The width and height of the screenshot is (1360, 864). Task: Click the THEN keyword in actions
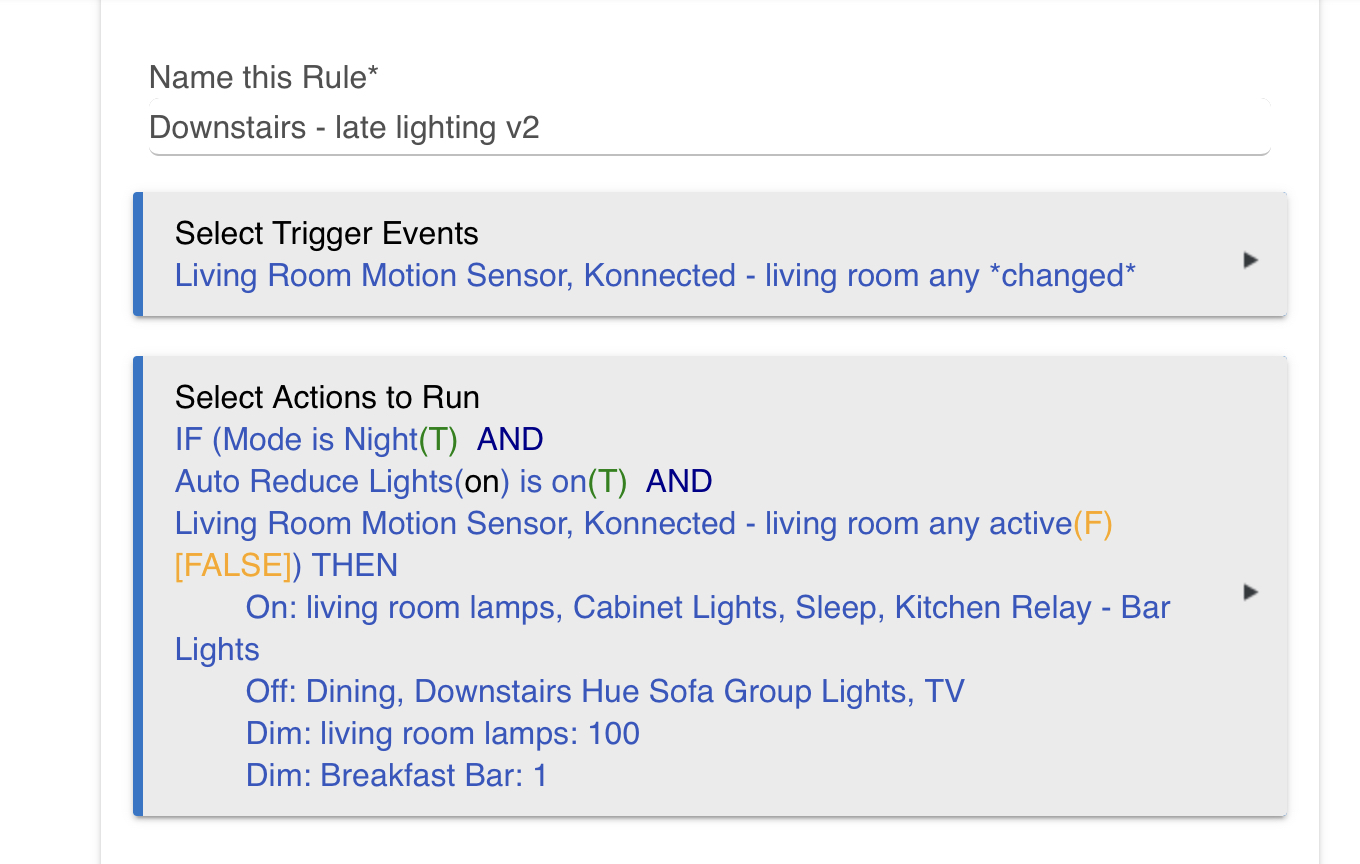355,566
